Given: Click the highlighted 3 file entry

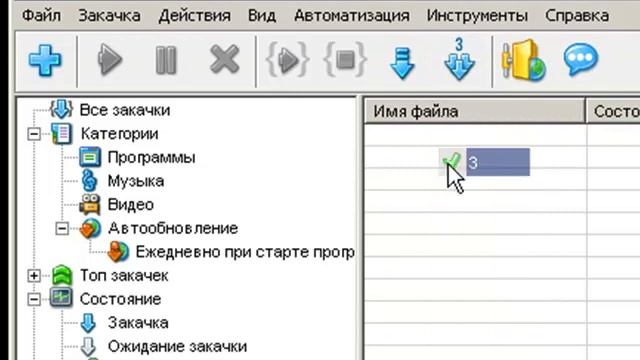Looking at the screenshot, I should tap(498, 162).
